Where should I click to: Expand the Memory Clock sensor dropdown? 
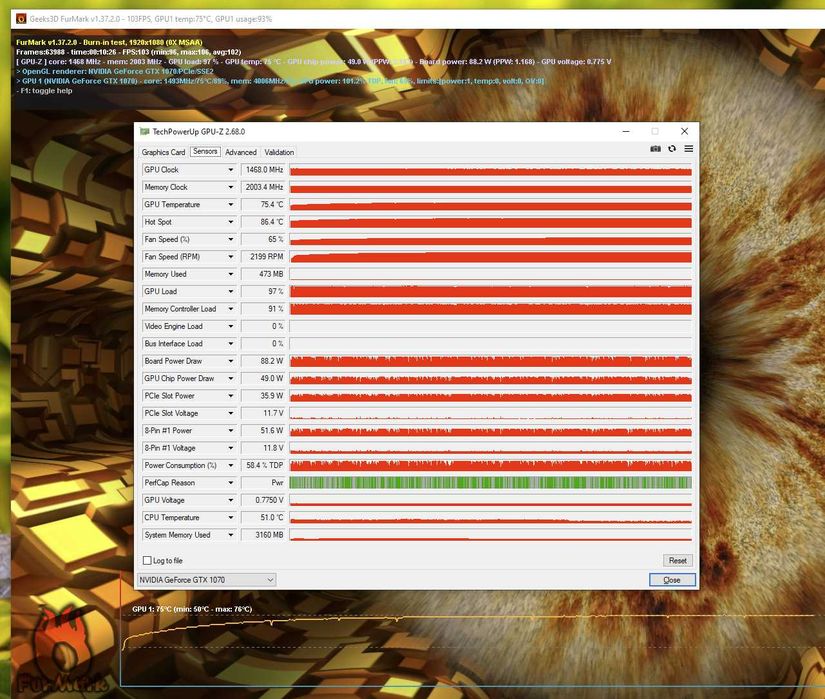pyautogui.click(x=230, y=187)
